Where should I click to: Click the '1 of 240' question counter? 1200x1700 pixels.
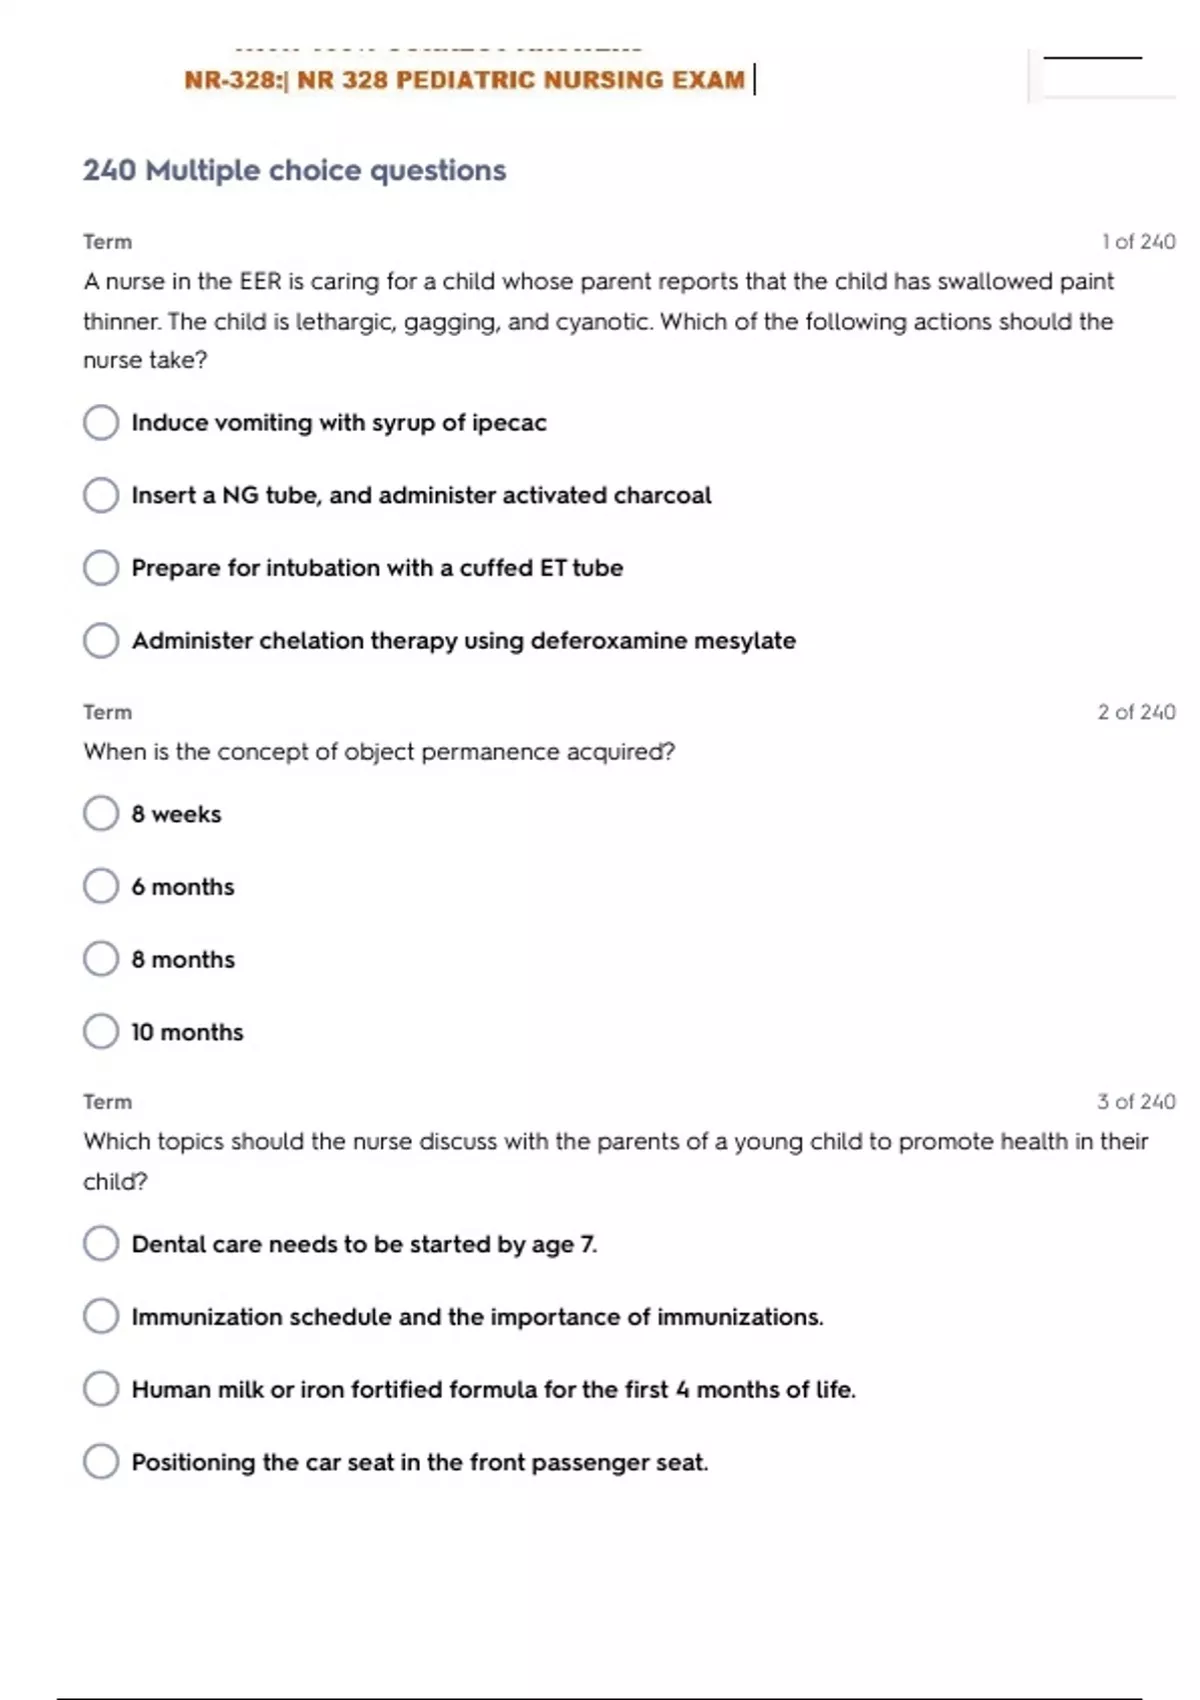click(x=1138, y=242)
